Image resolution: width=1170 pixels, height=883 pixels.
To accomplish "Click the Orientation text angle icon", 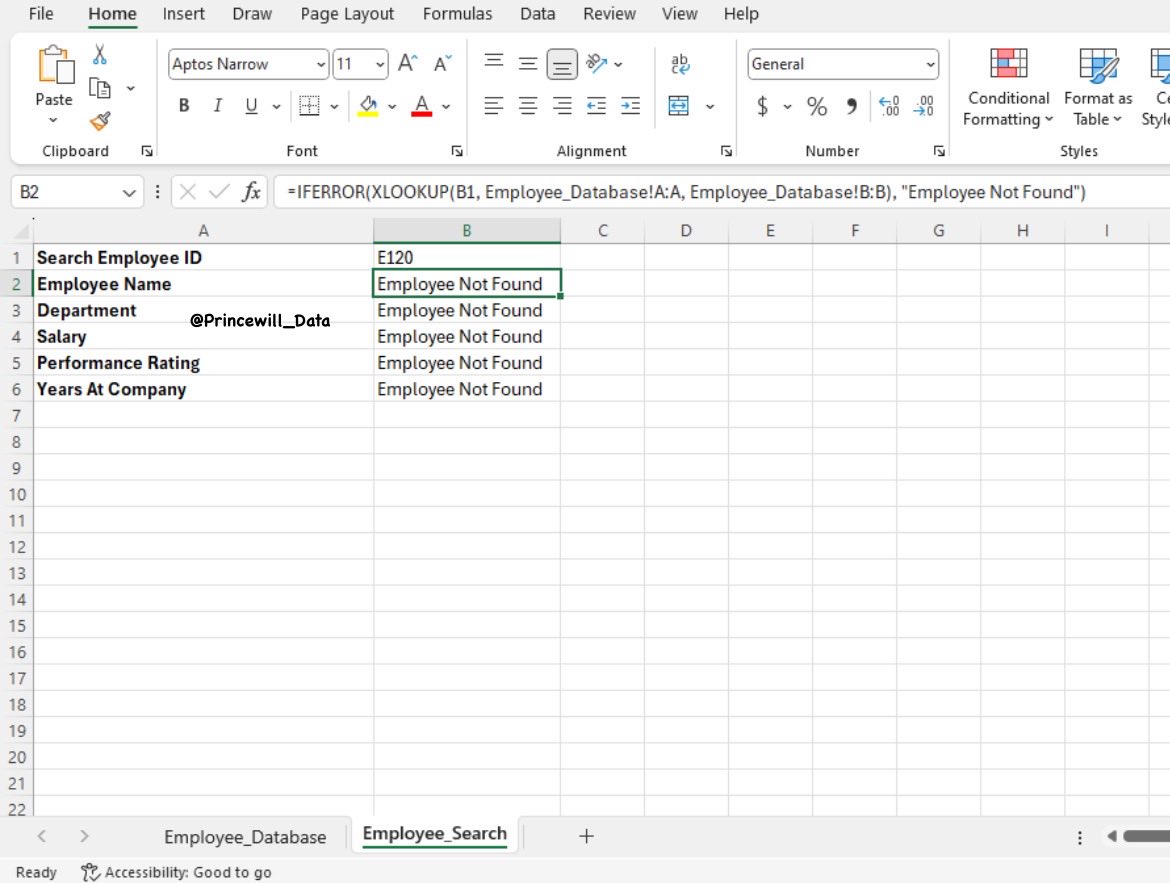I will (596, 63).
